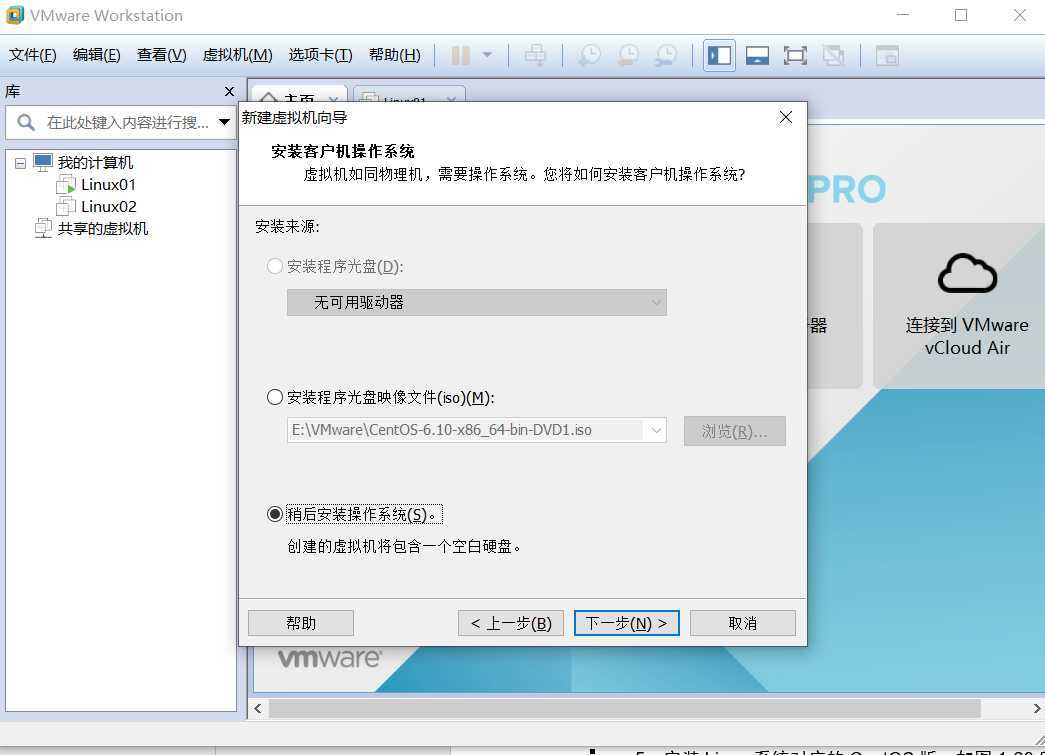Select 我的计算机 in the library tree
Image resolution: width=1045 pixels, height=755 pixels.
point(95,163)
